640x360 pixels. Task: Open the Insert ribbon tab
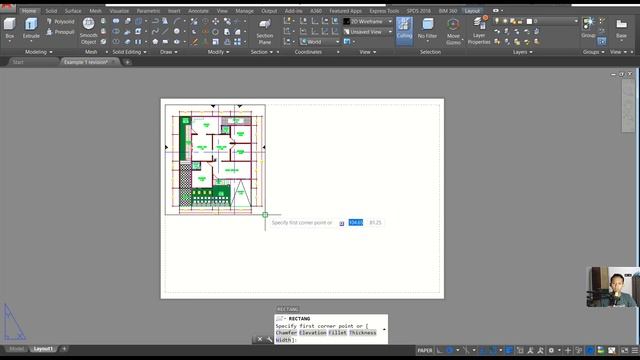174,11
